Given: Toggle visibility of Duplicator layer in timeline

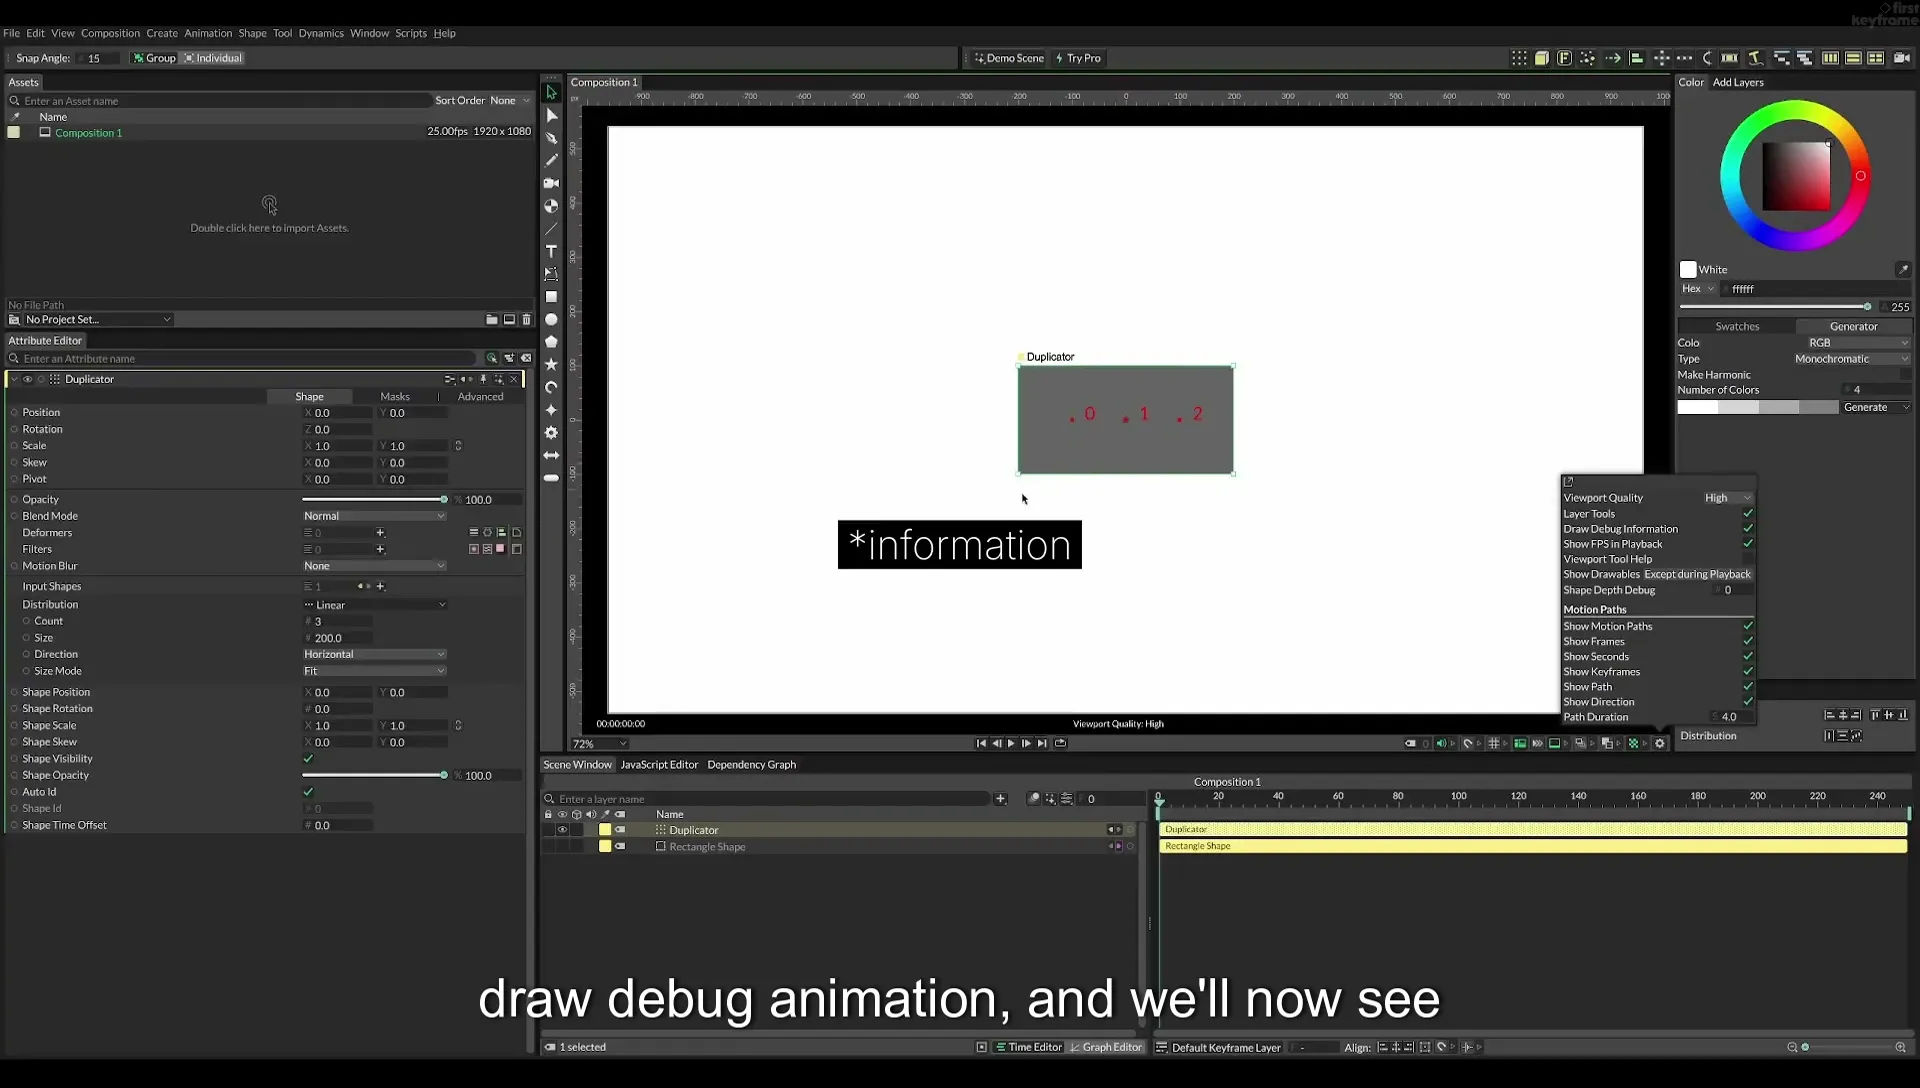Looking at the screenshot, I should 562,830.
